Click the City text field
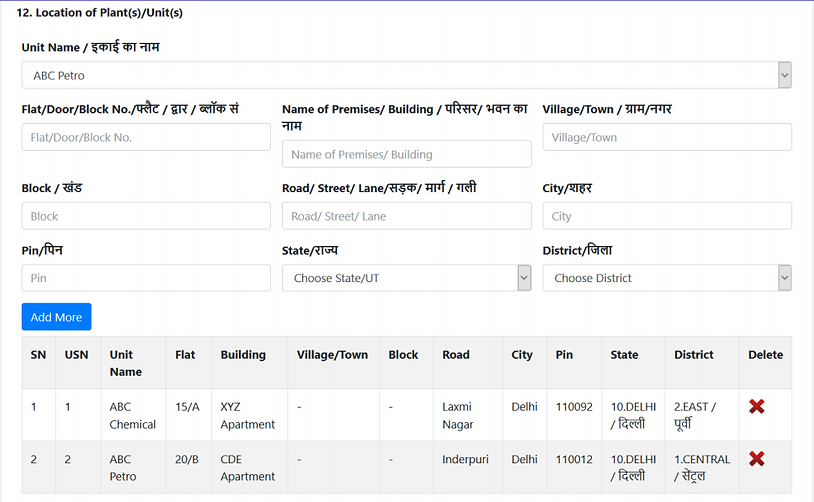This screenshot has height=502, width=814. [666, 216]
